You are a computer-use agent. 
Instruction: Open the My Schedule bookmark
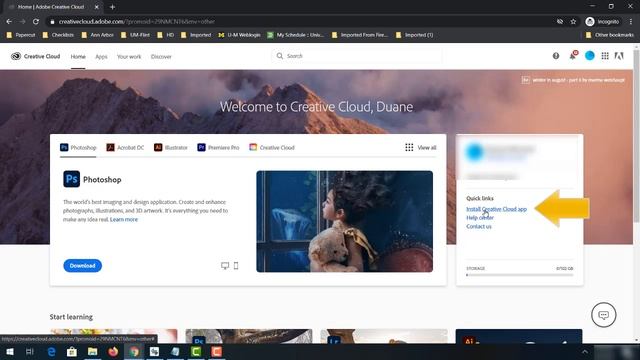coord(296,35)
